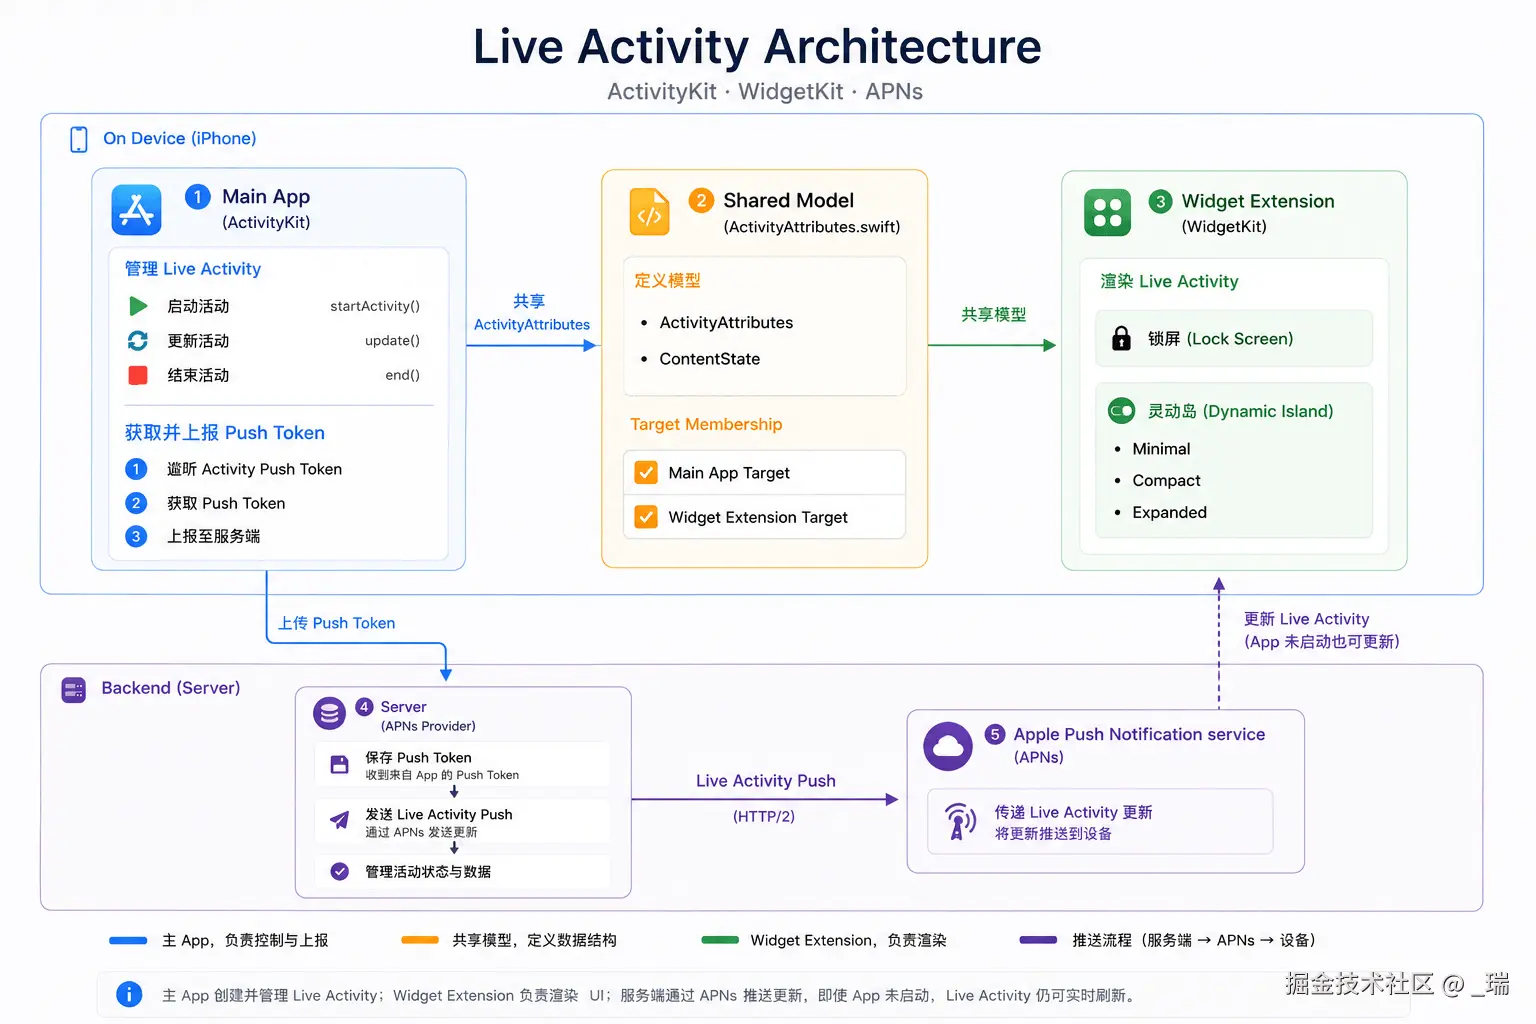Click the "上报至服务端" step text
Screen dimensions: 1536x1024
tap(214, 536)
